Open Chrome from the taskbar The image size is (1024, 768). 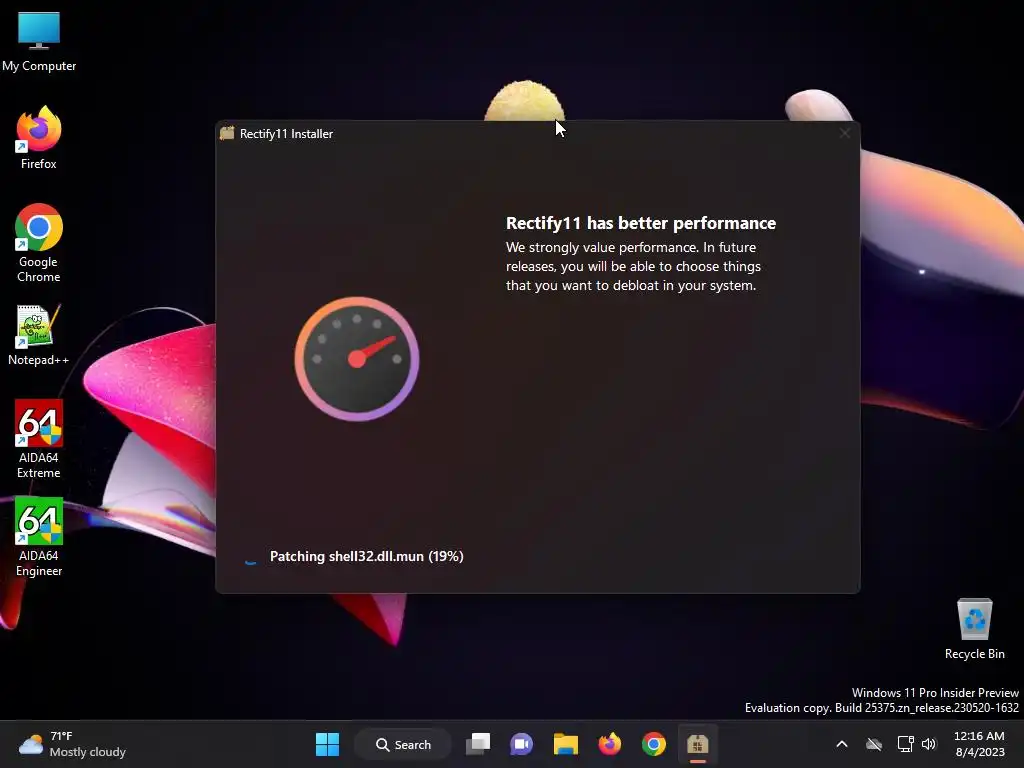(x=654, y=744)
